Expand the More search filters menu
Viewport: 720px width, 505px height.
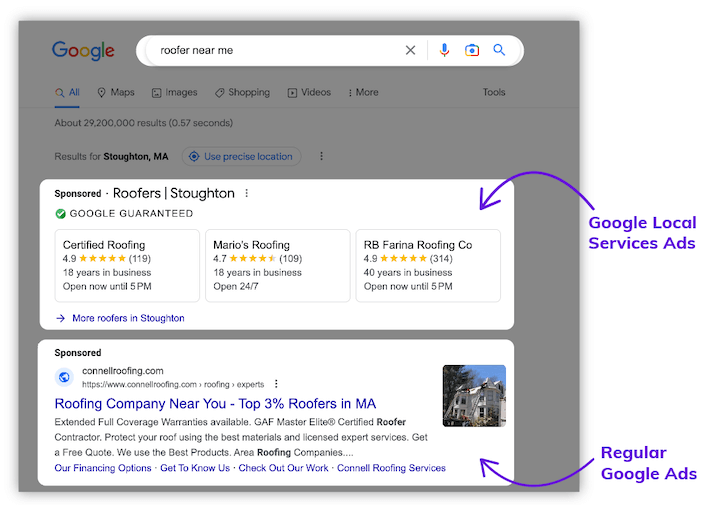coord(362,92)
